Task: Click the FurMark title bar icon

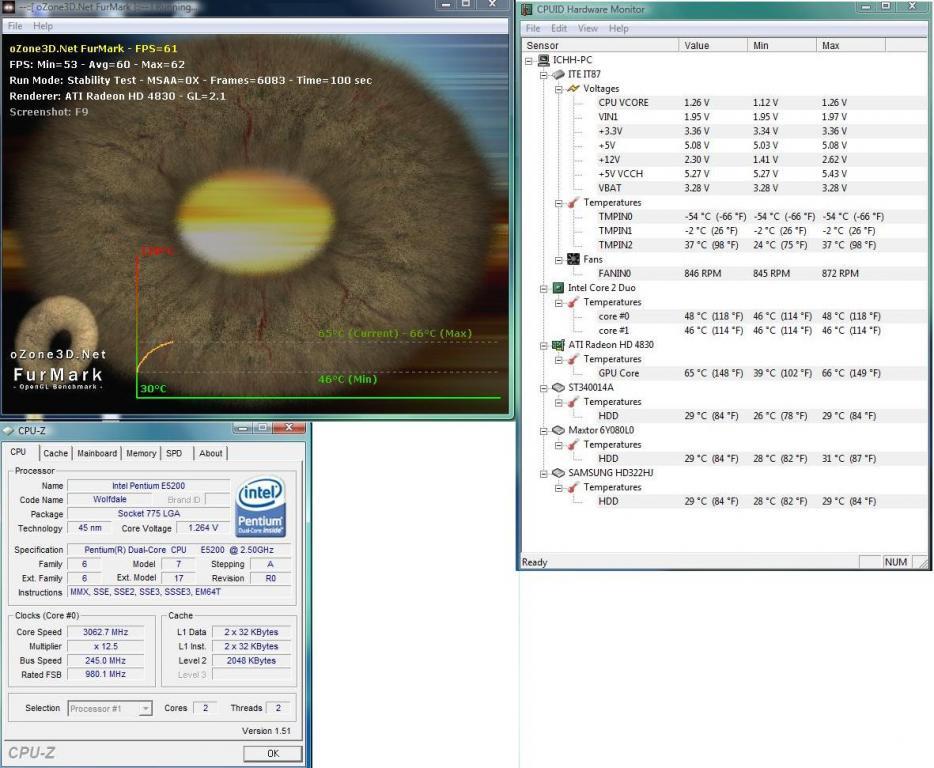Action: pyautogui.click(x=8, y=7)
